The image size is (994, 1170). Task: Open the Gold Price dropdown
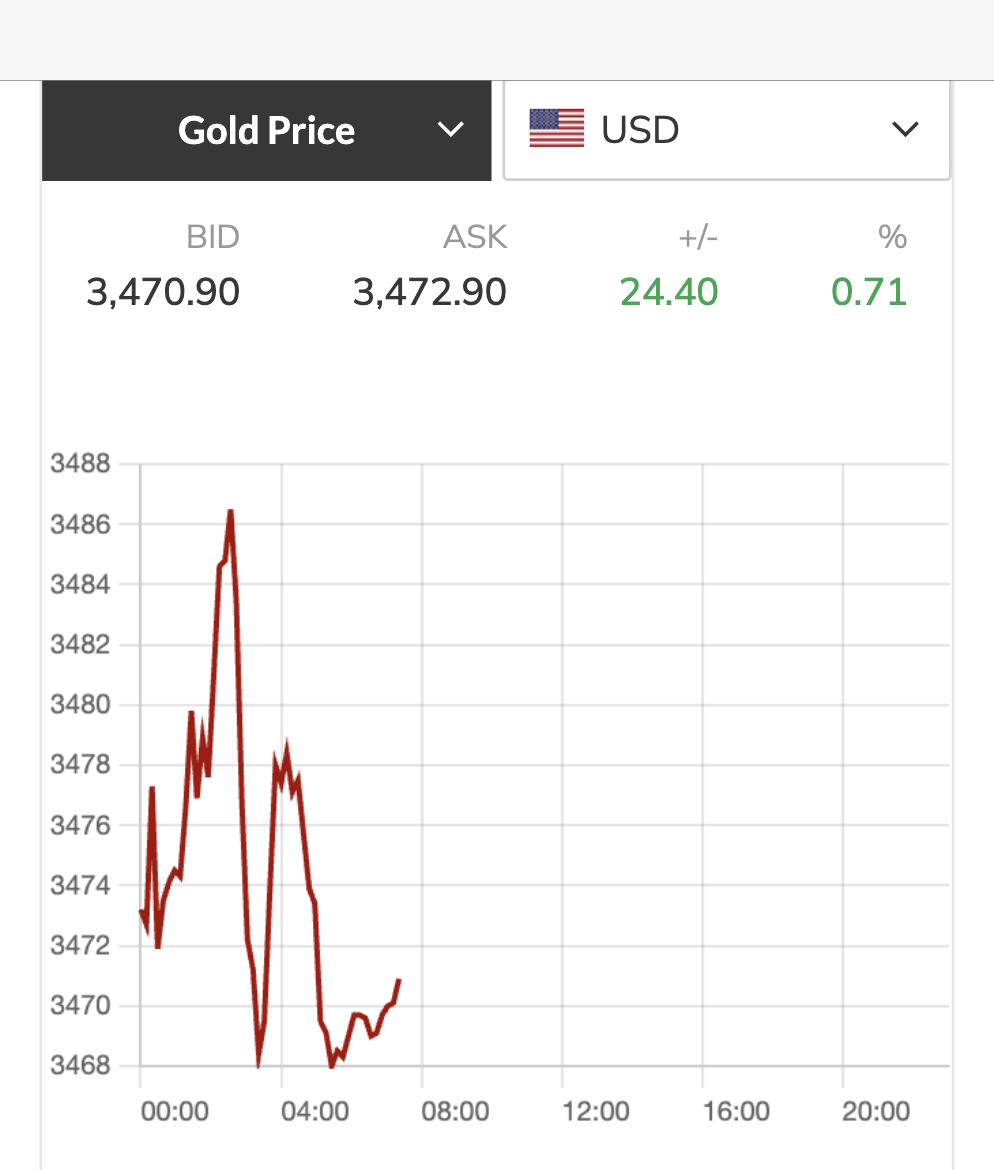pyautogui.click(x=266, y=130)
